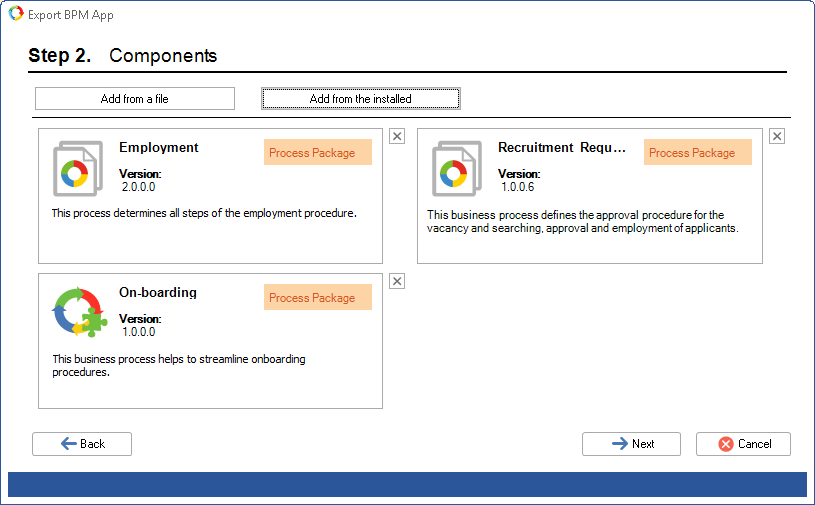Click the blue arrow on Back button
The image size is (815, 505).
pos(69,444)
